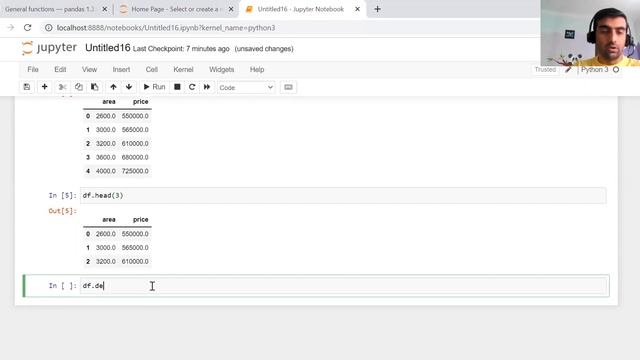This screenshot has height=360, width=640.
Task: Restart the kernel icon
Action: point(192,87)
